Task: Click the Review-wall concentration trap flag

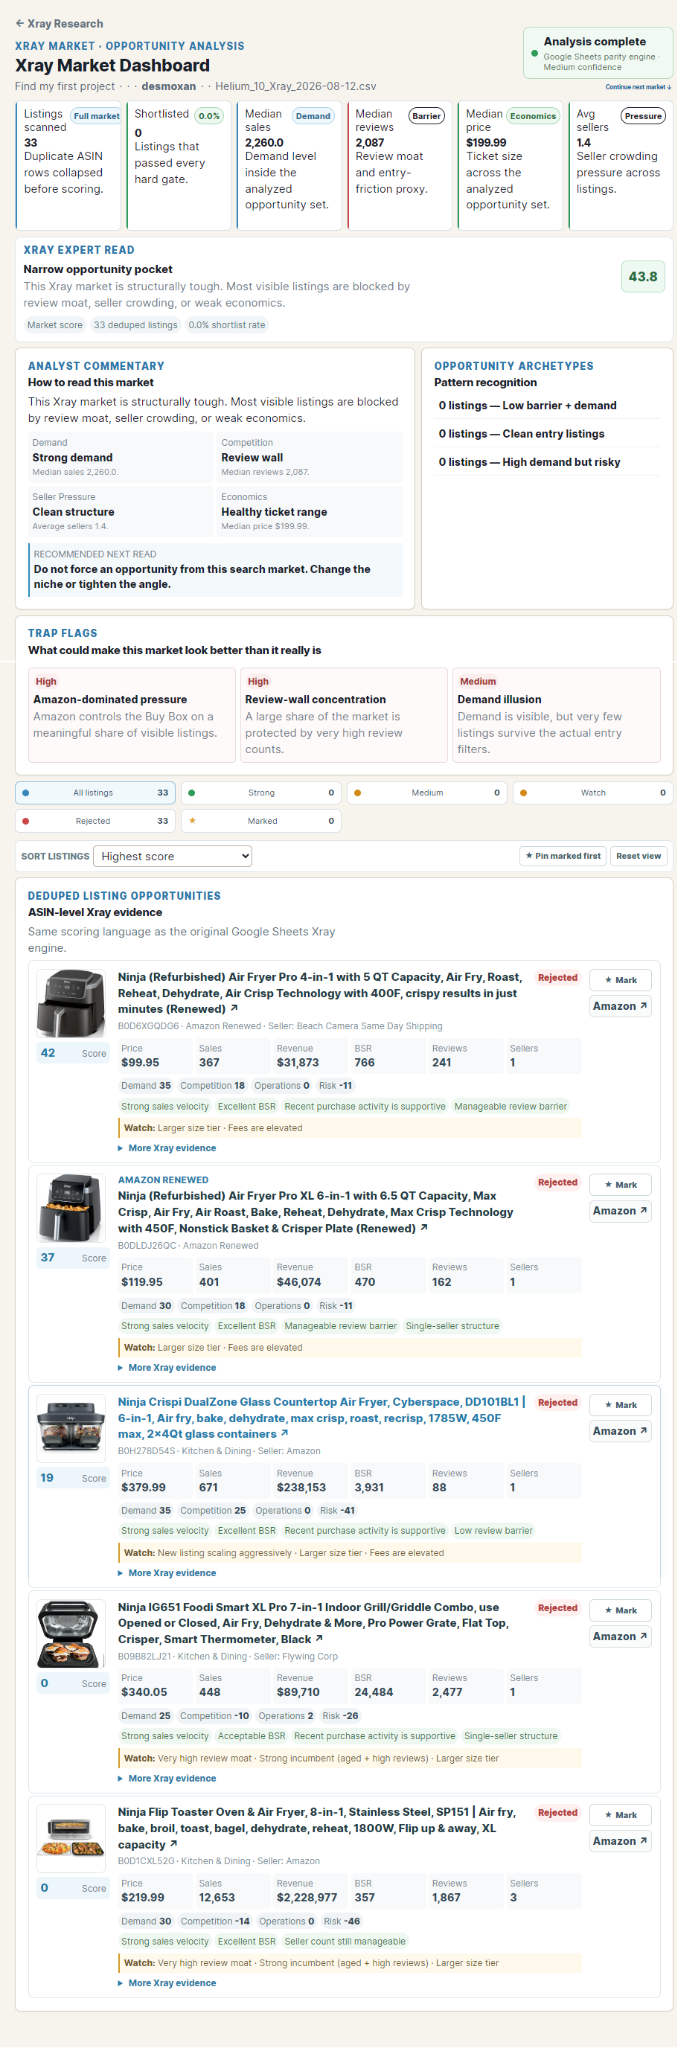Action: (x=343, y=716)
